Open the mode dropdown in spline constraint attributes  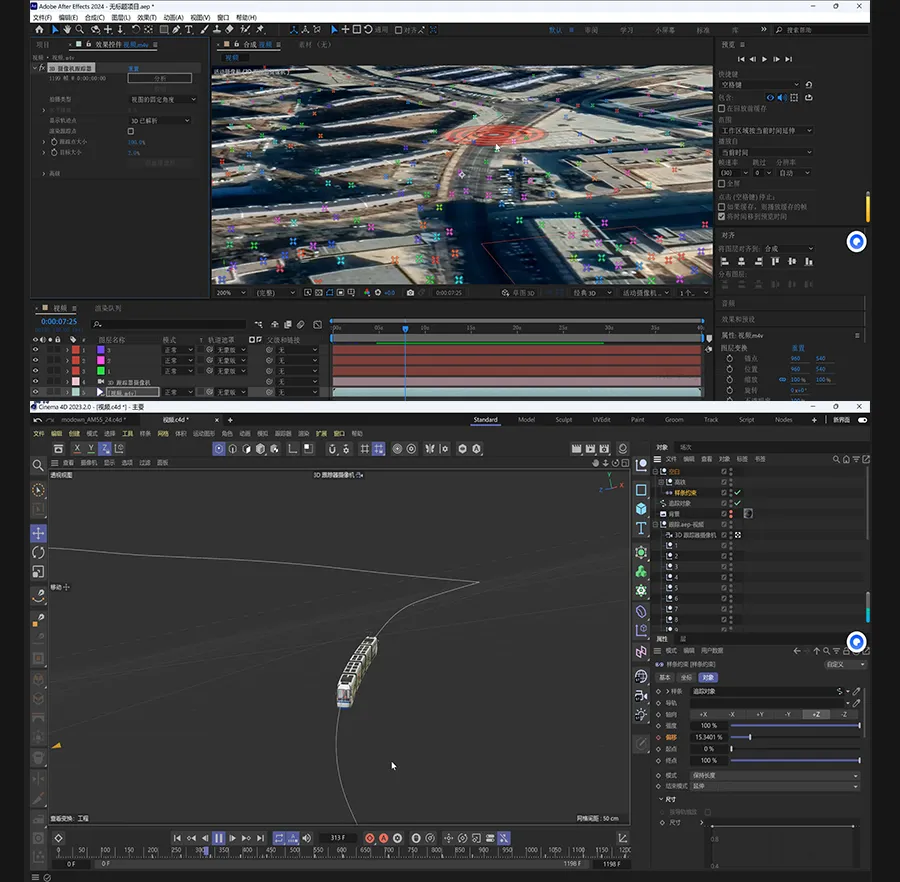point(775,775)
